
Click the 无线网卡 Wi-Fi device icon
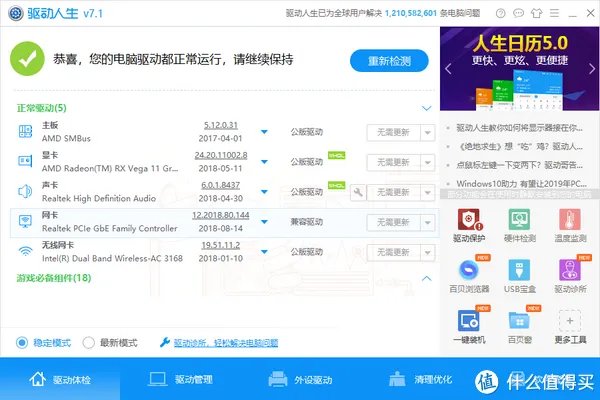[x=25, y=251]
